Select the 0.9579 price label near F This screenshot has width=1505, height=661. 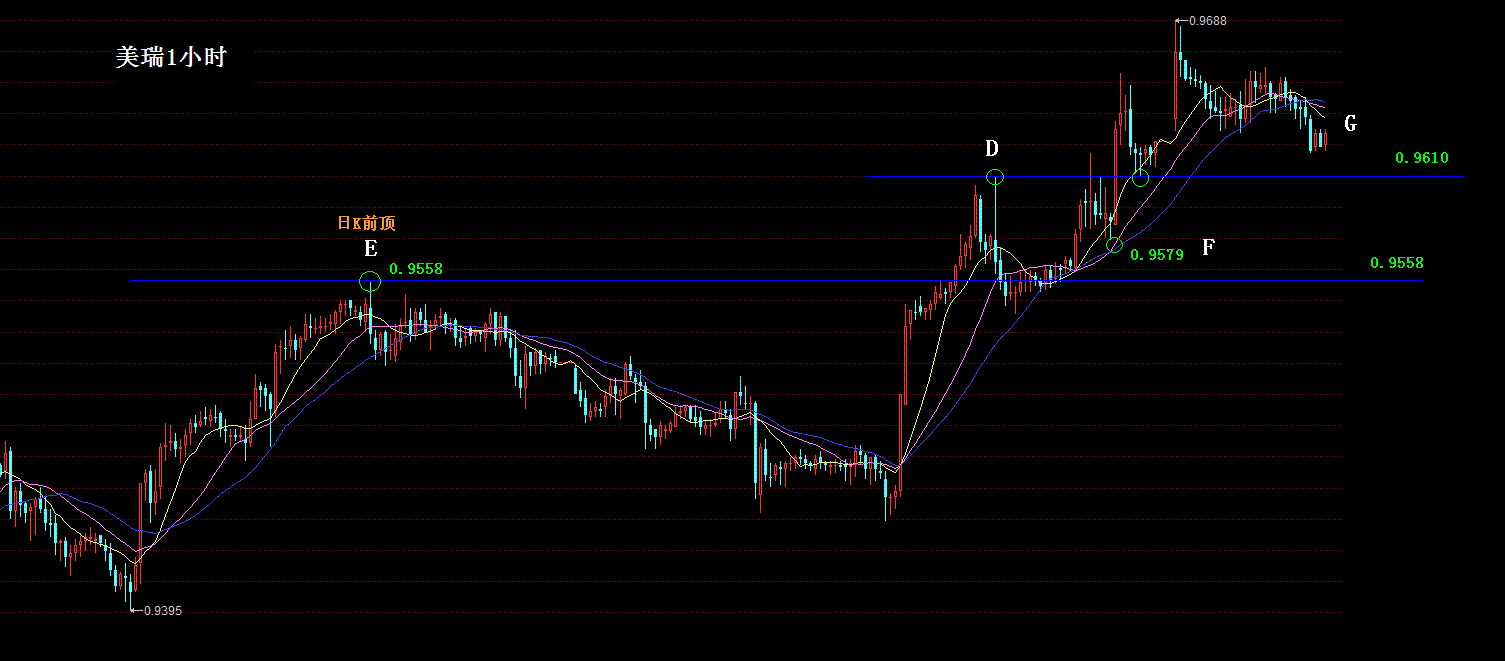(1157, 255)
